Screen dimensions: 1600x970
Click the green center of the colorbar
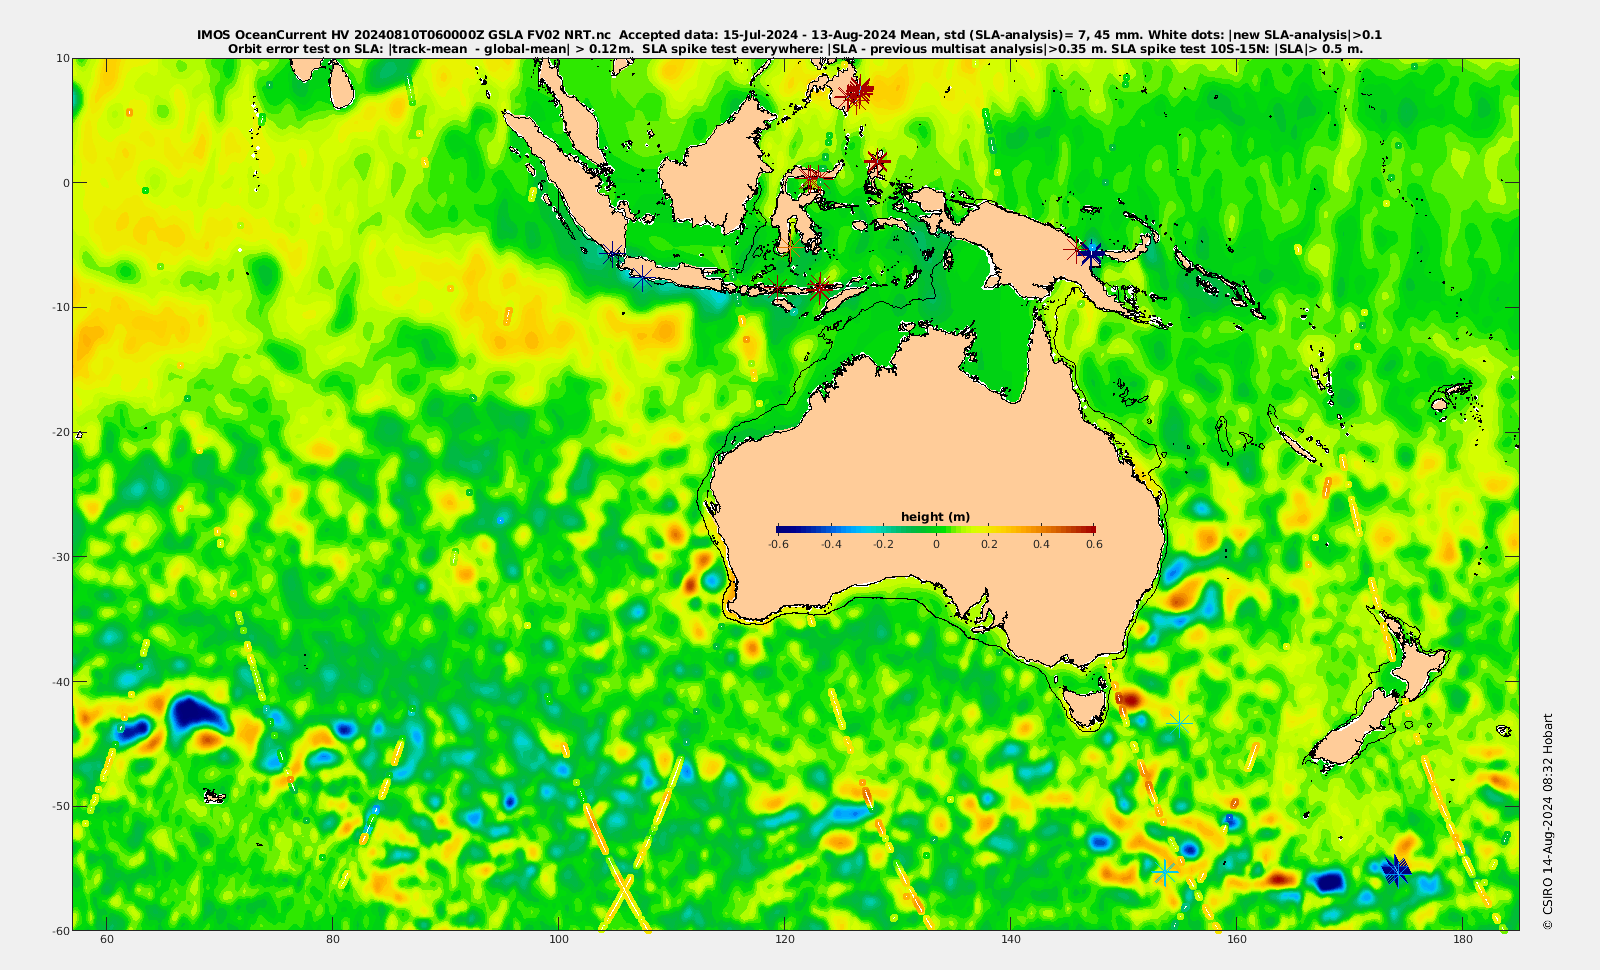[x=936, y=529]
